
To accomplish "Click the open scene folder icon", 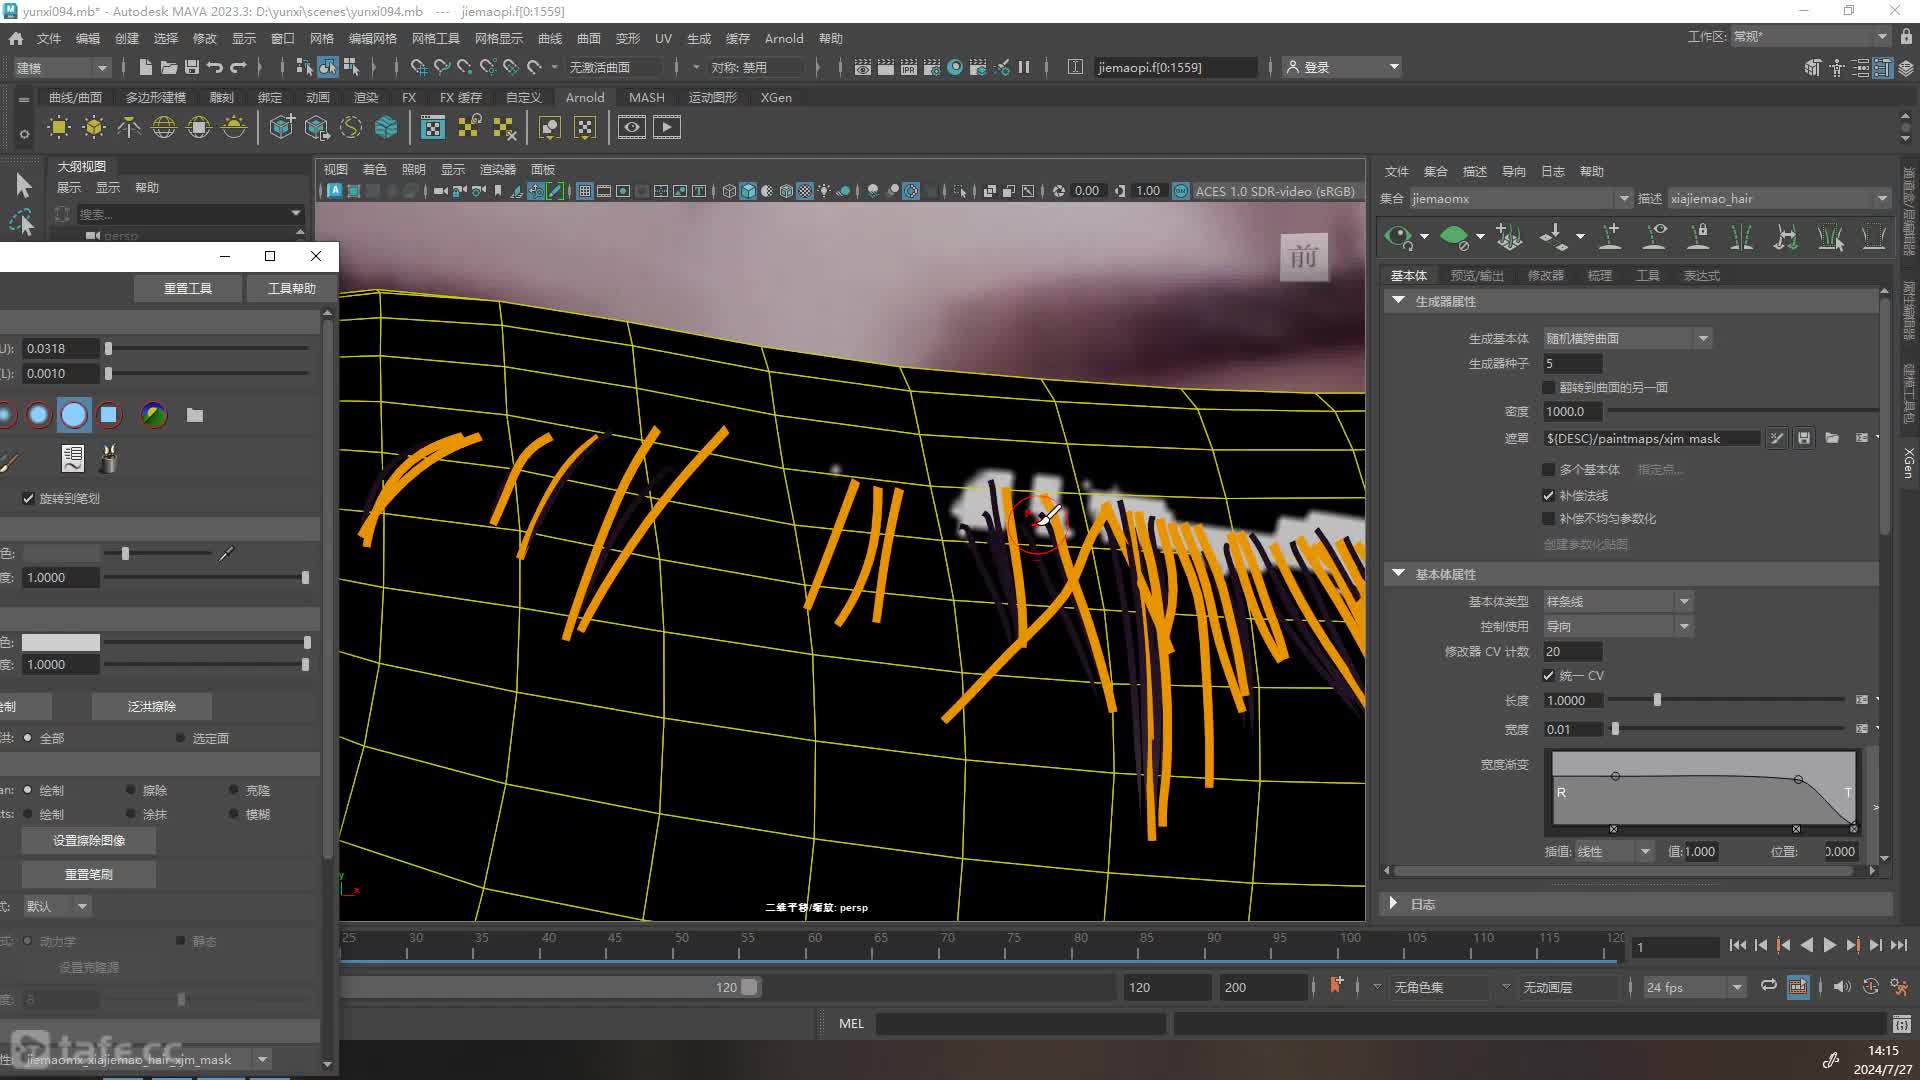I will (x=169, y=67).
